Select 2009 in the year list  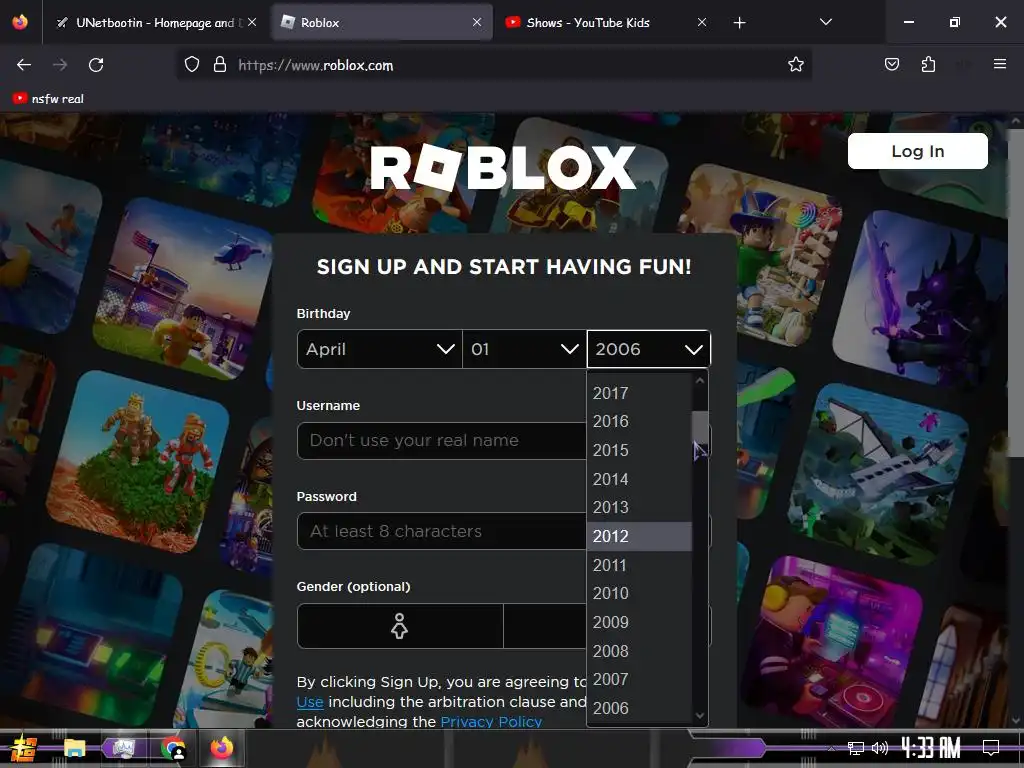point(639,622)
